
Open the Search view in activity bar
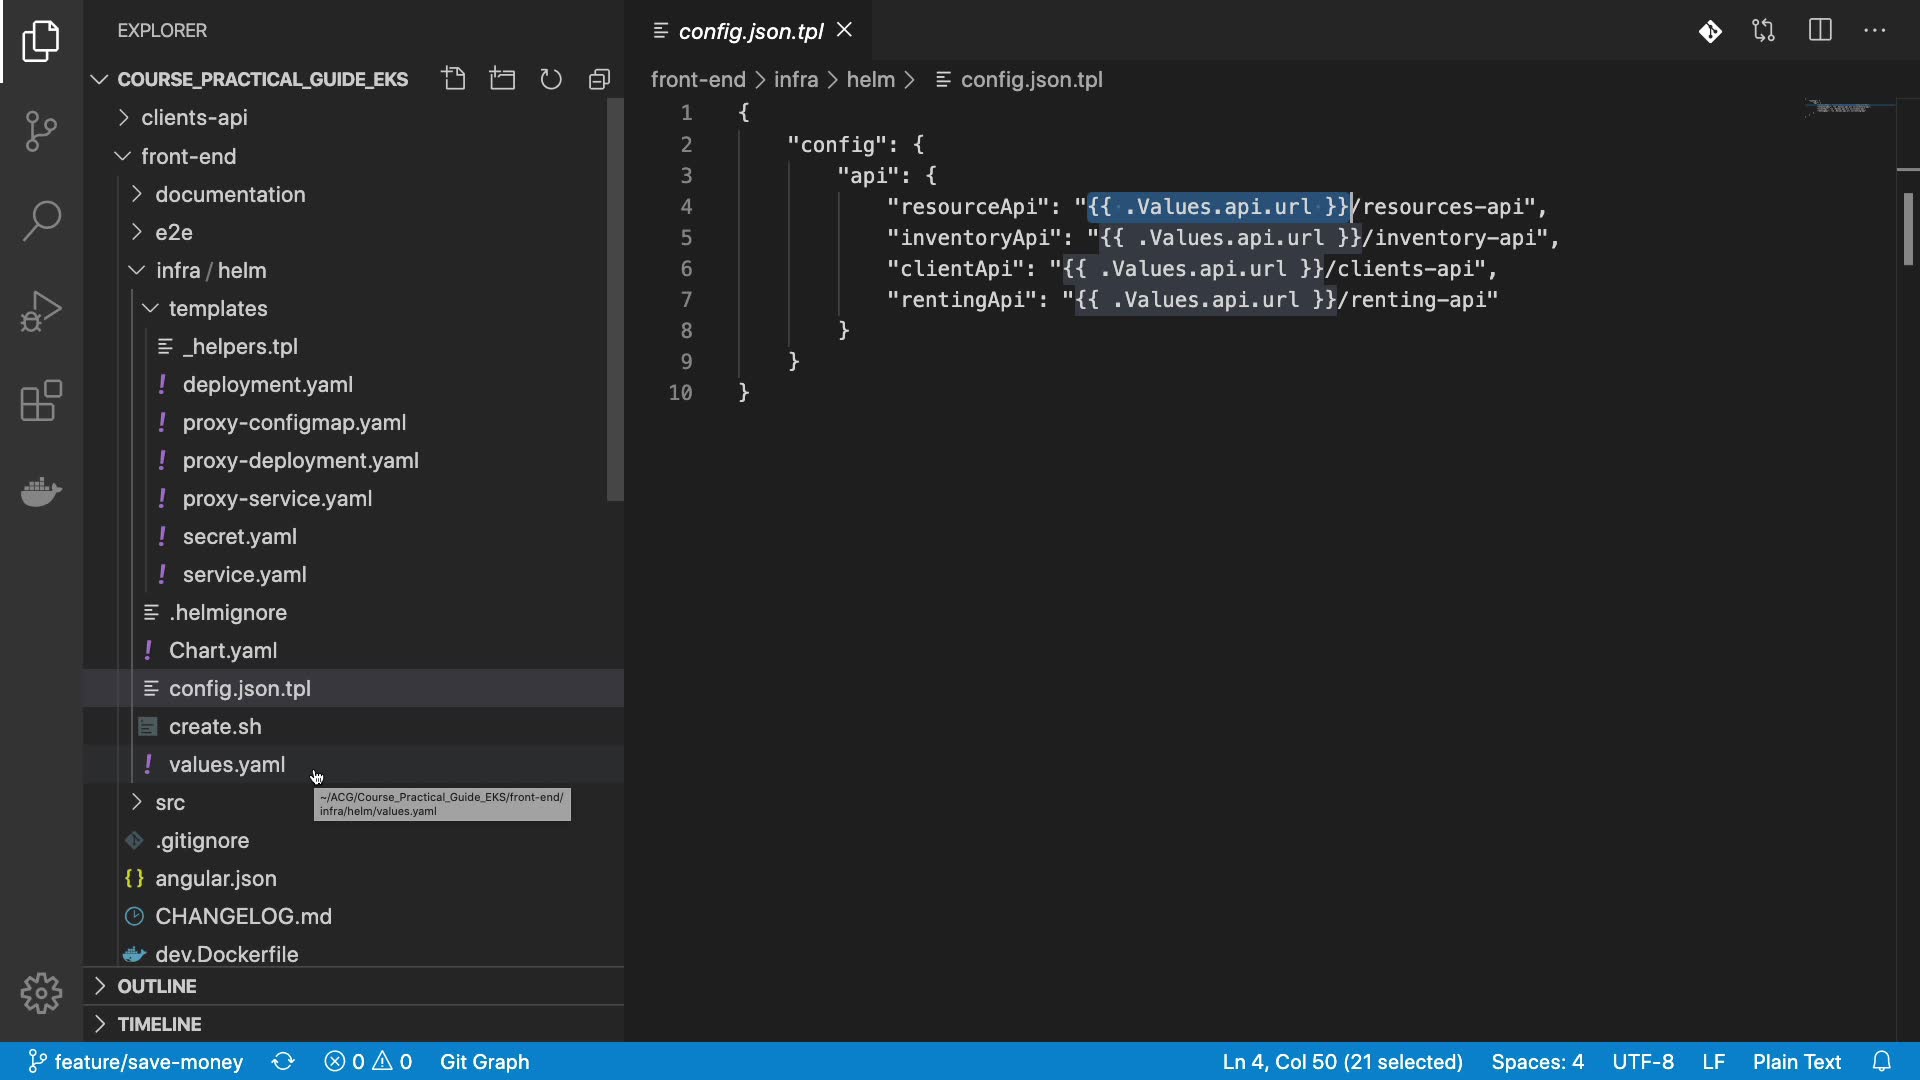(x=41, y=221)
